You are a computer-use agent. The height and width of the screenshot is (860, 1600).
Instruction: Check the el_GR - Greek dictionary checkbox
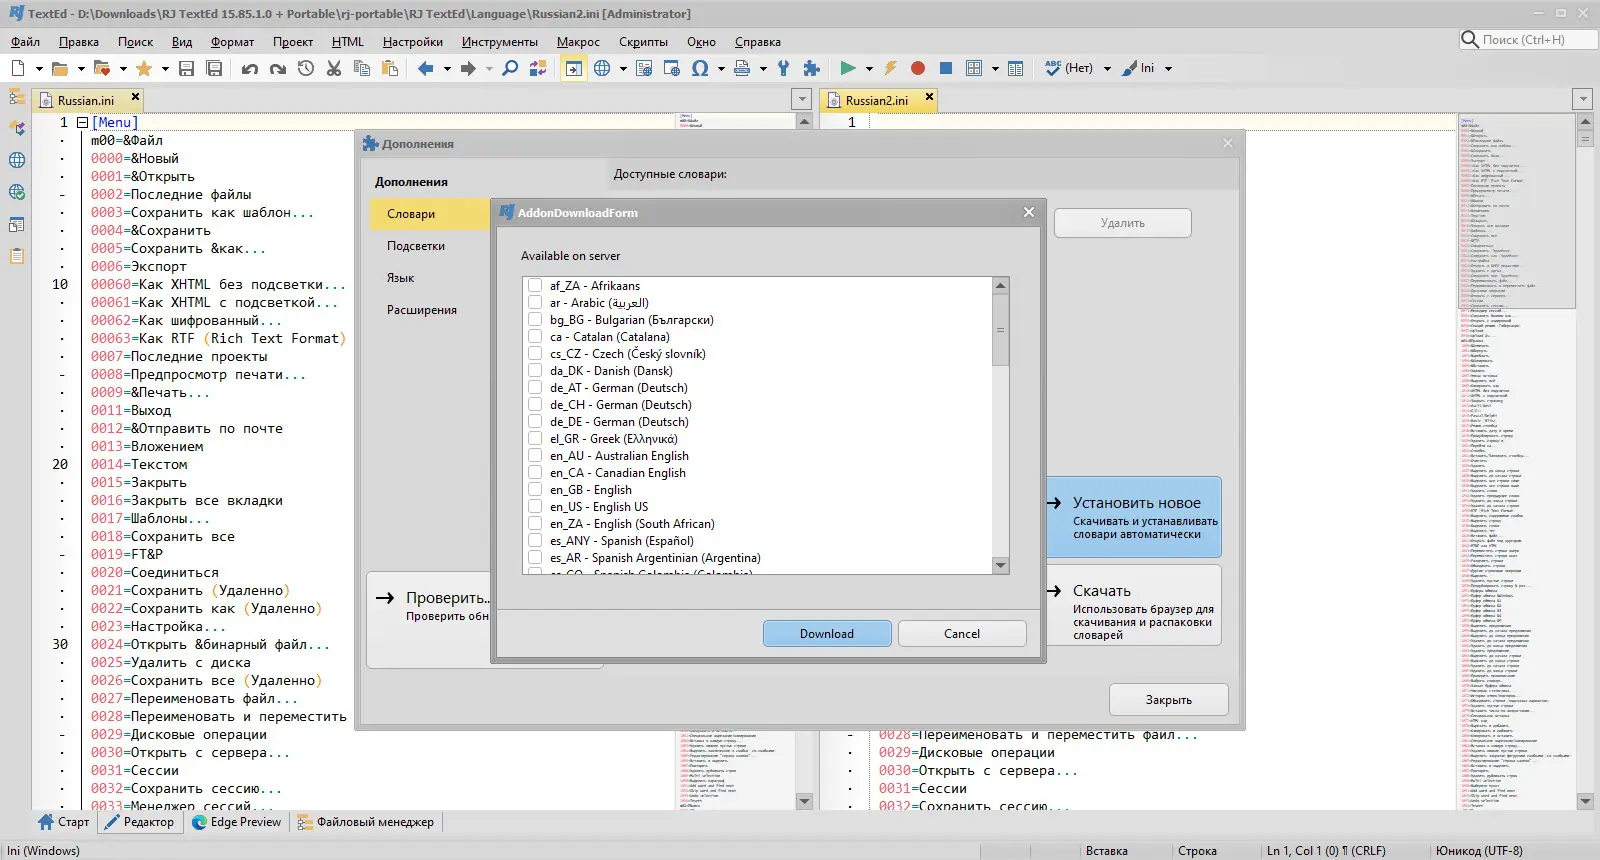(x=535, y=438)
